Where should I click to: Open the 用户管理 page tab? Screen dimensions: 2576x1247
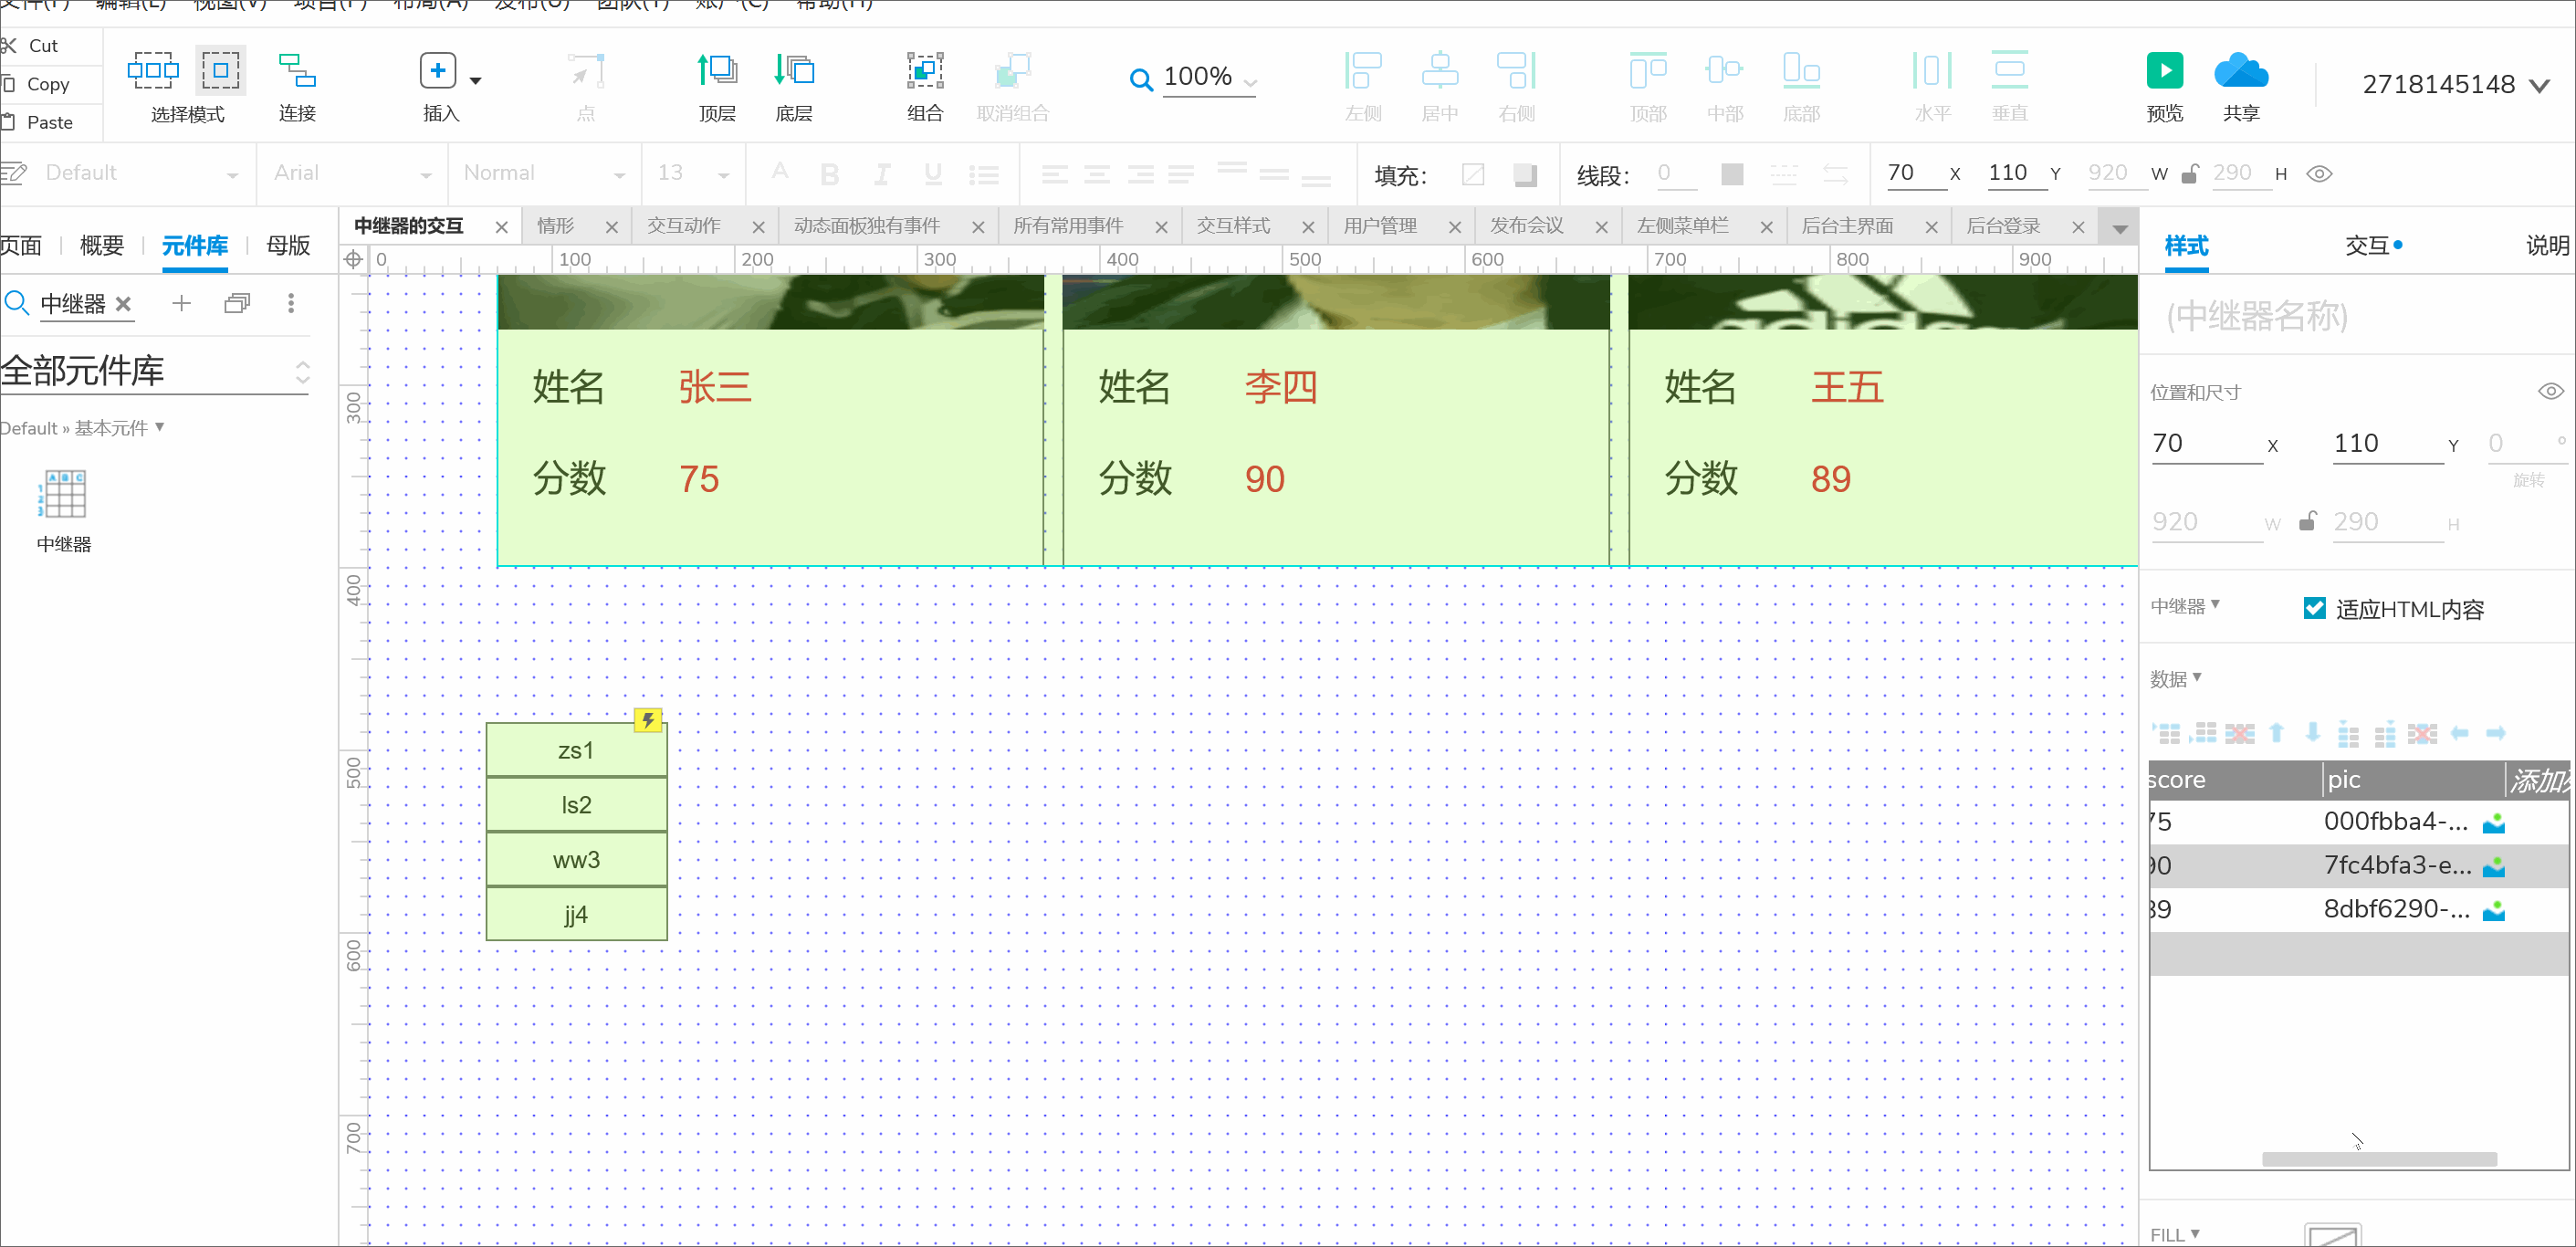(x=1380, y=226)
